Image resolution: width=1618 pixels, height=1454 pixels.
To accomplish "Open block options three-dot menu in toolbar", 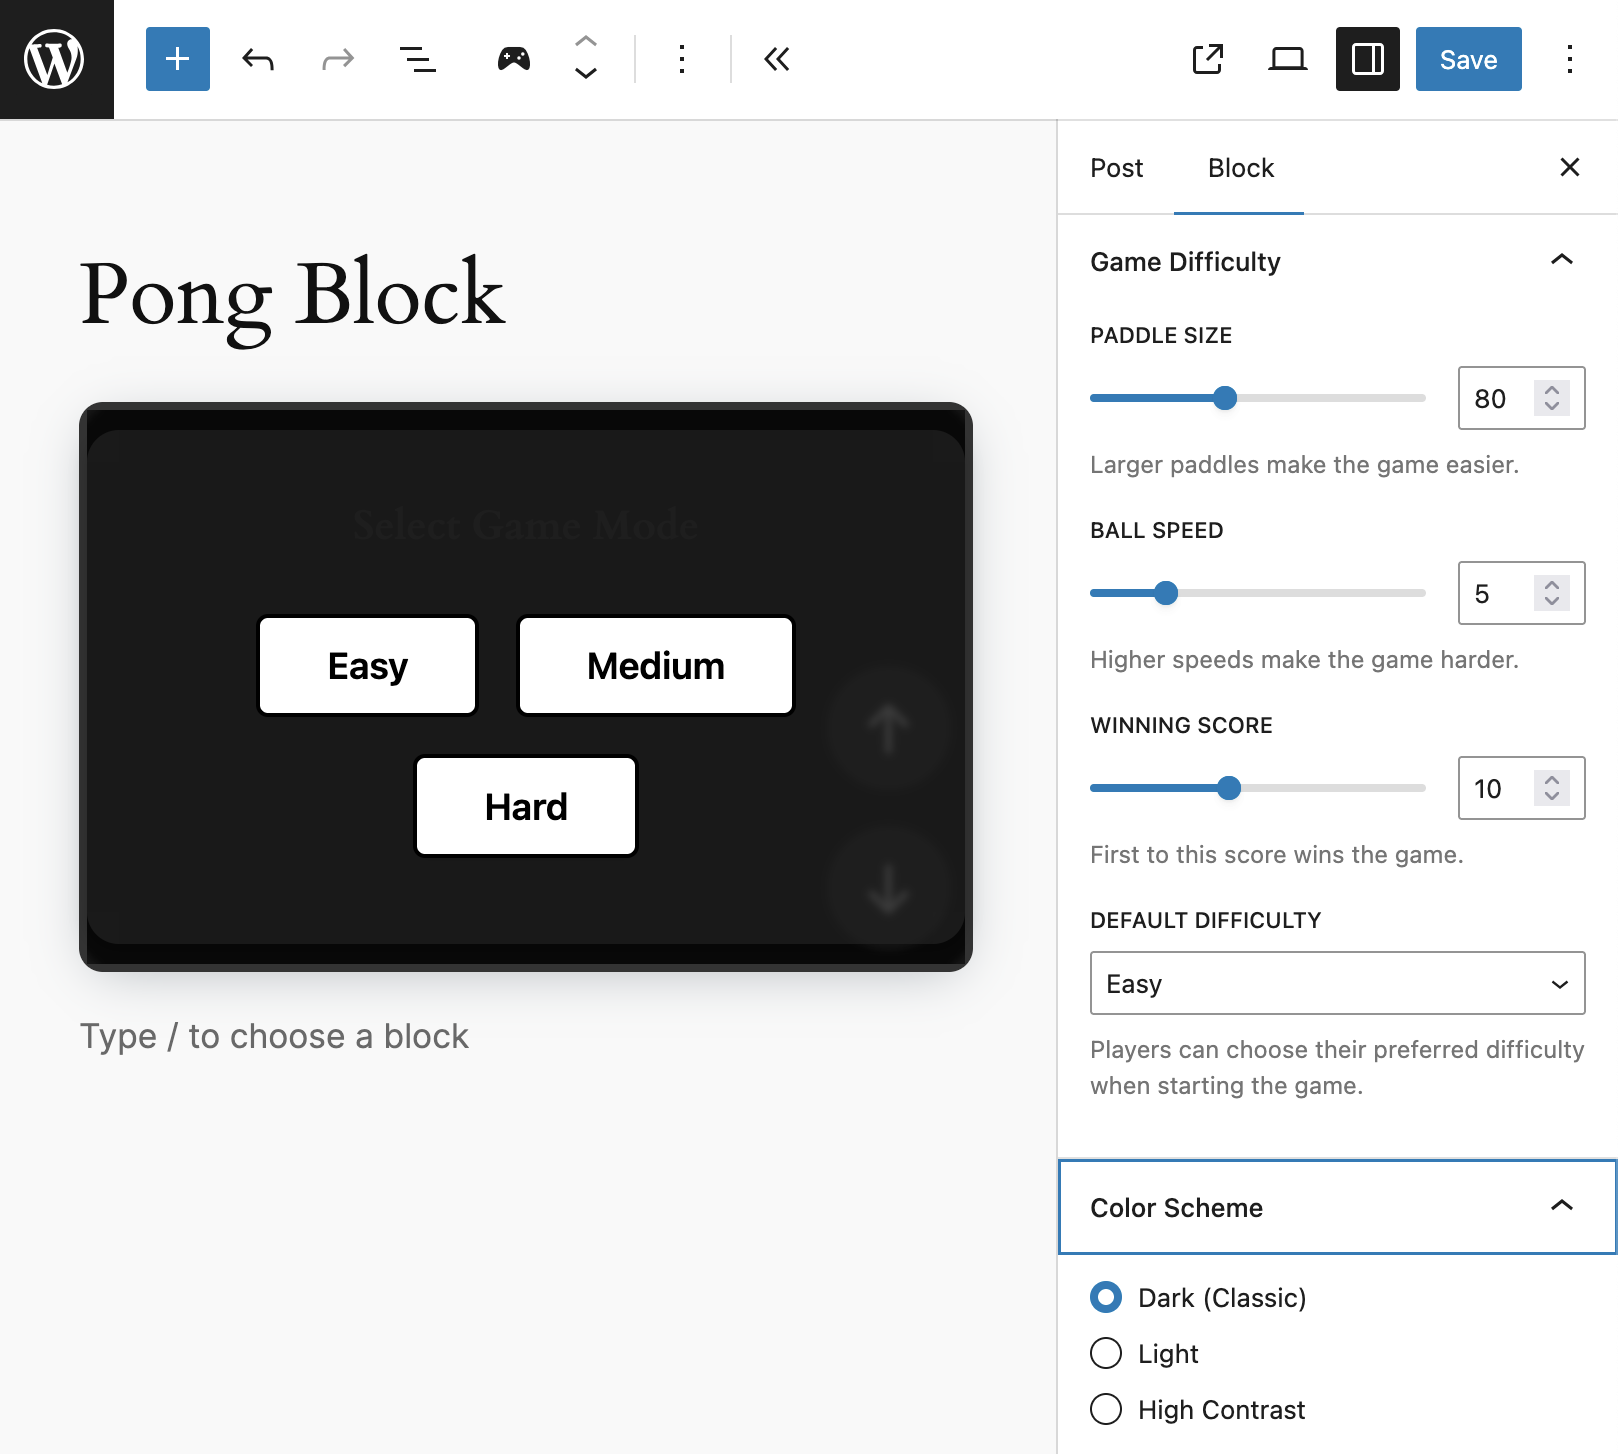I will tap(682, 59).
